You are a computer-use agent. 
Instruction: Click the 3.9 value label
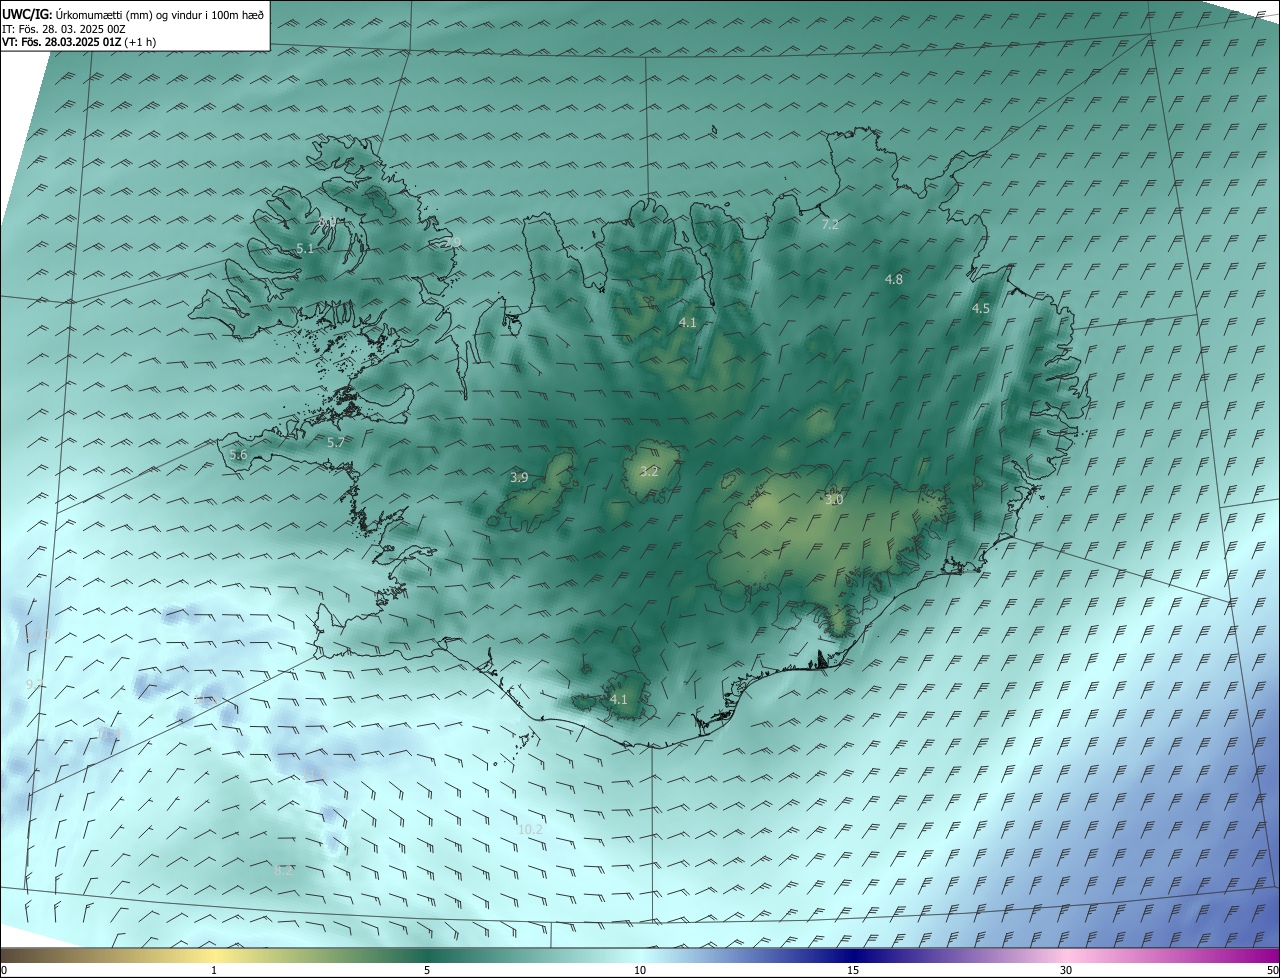519,478
